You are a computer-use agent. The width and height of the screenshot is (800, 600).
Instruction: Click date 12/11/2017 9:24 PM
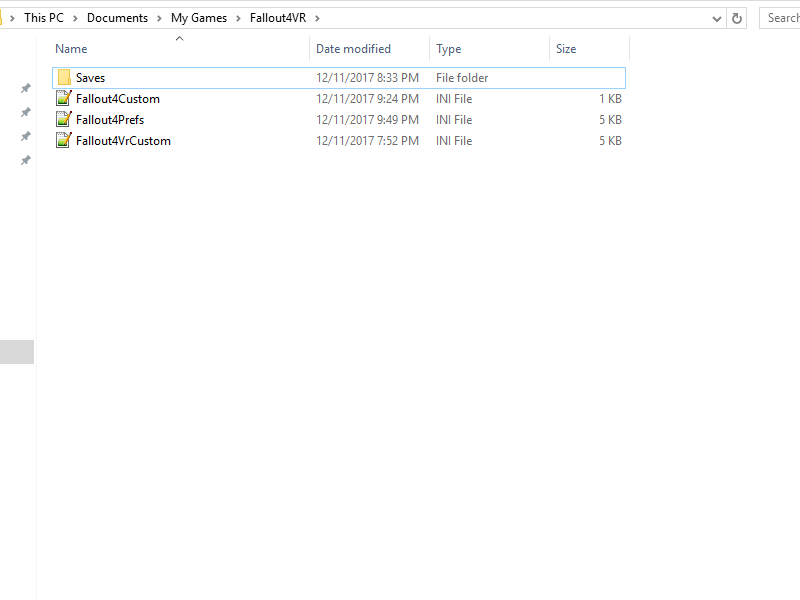[367, 98]
